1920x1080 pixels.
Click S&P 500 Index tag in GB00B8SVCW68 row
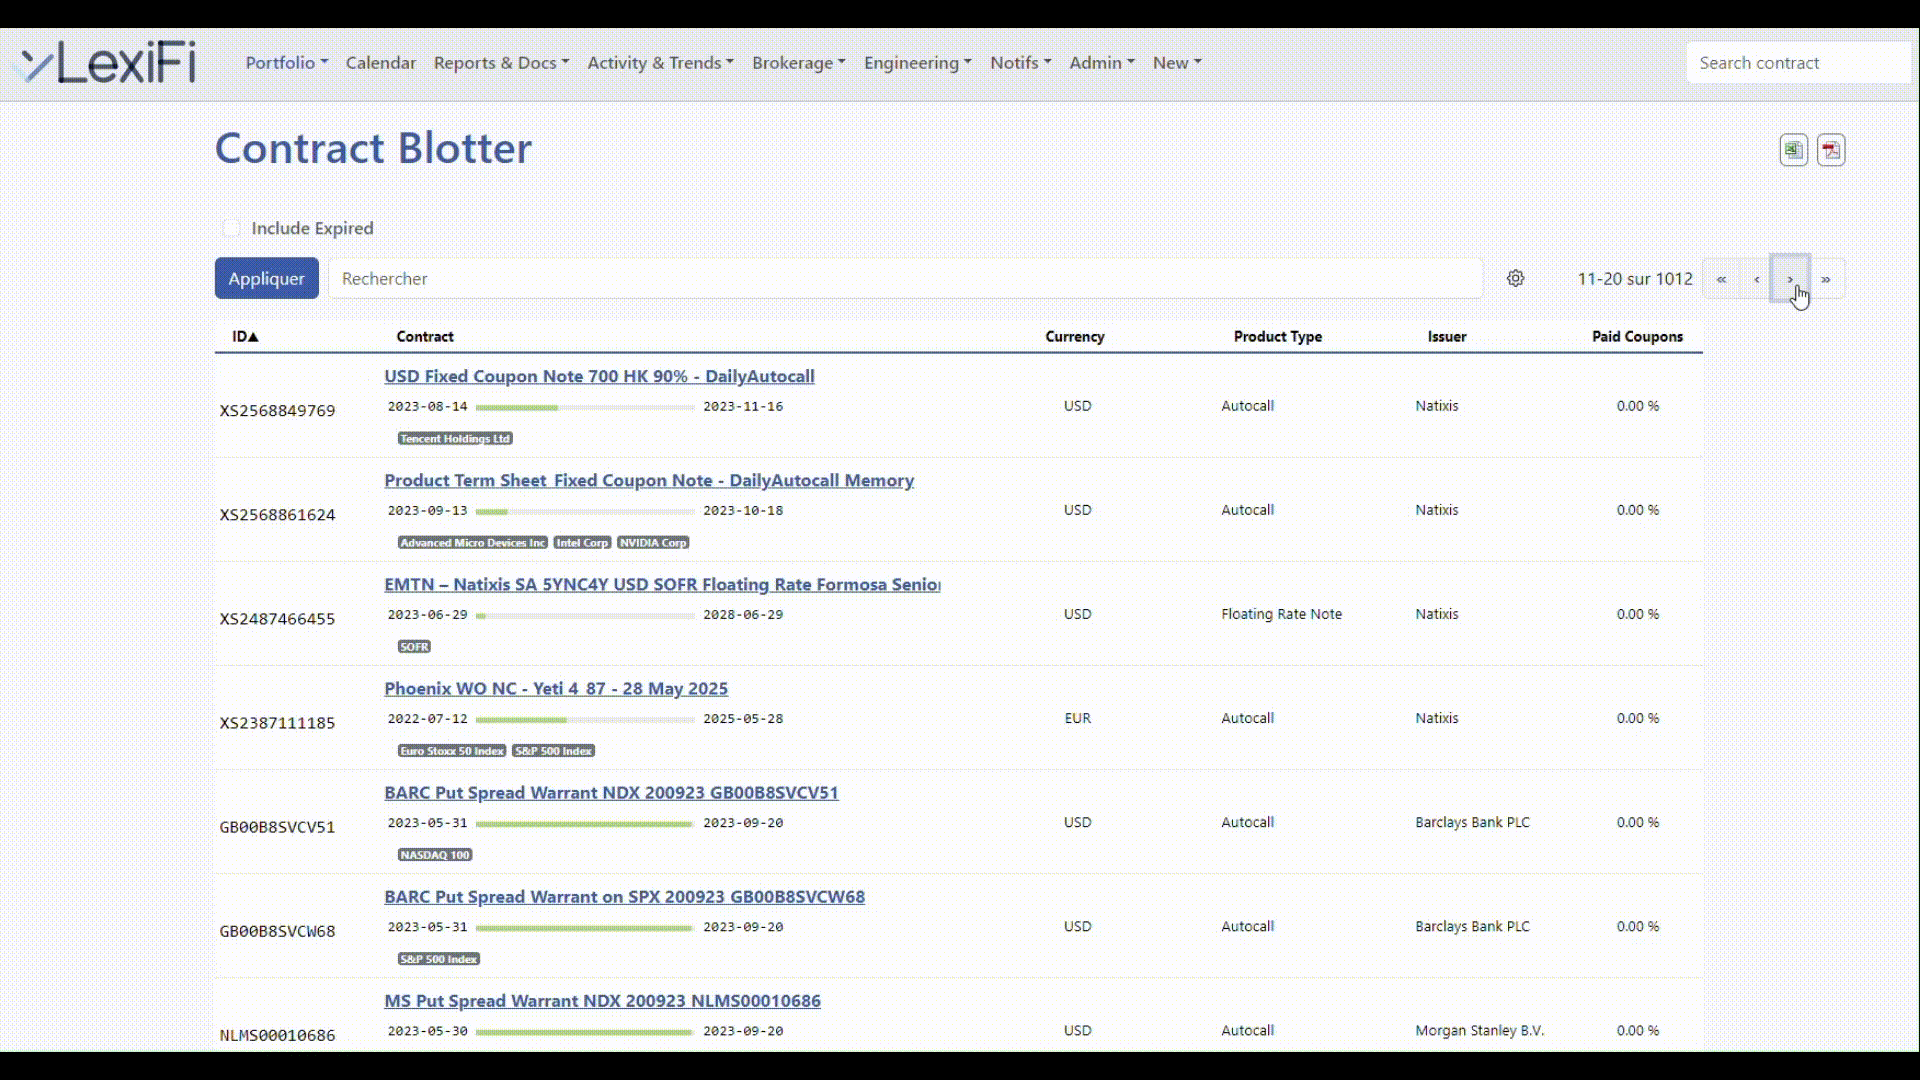[439, 958]
